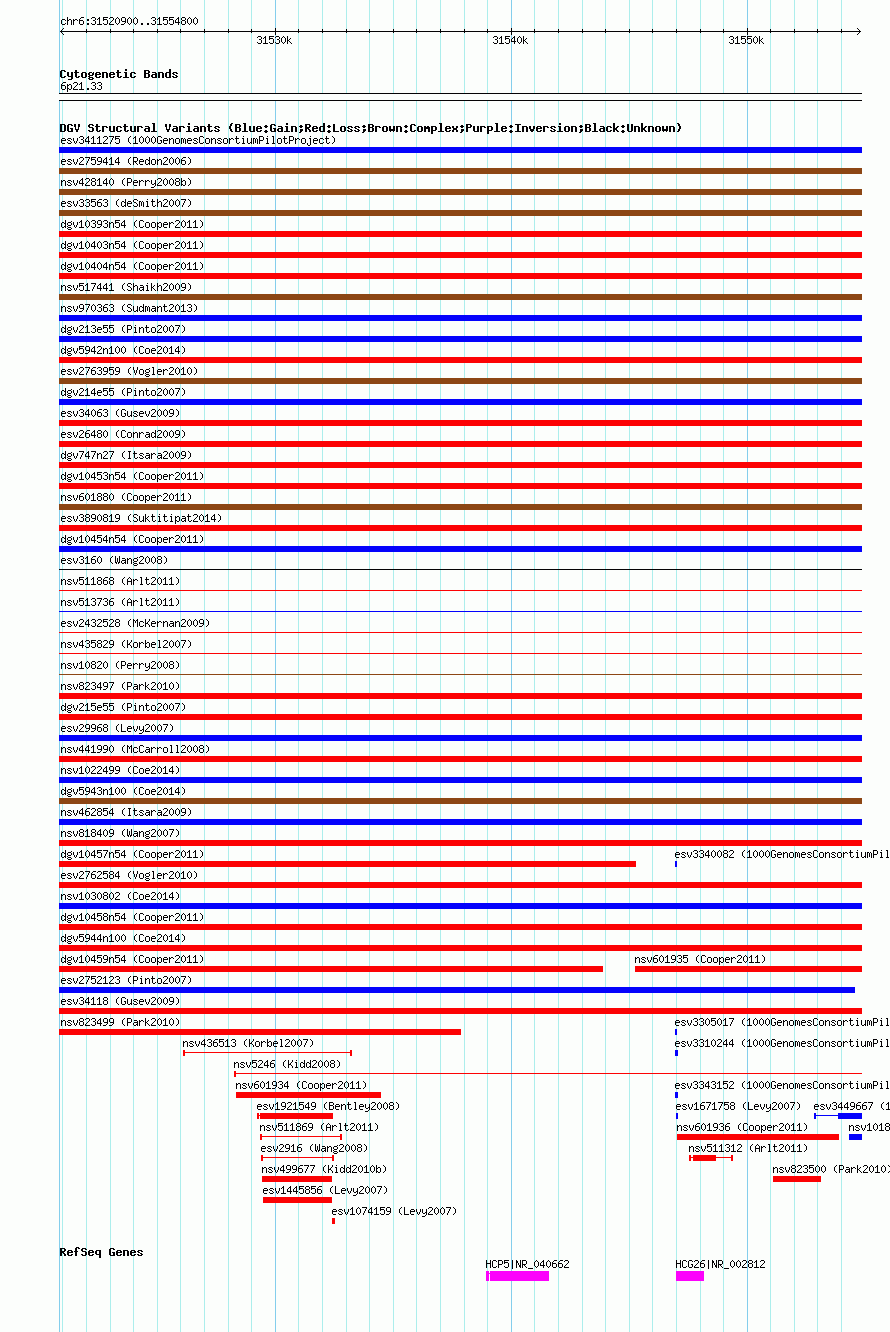Image resolution: width=890 pixels, height=1332 pixels.
Task: Select variant esv34063 (Gusev2009)
Action: [x=120, y=413]
